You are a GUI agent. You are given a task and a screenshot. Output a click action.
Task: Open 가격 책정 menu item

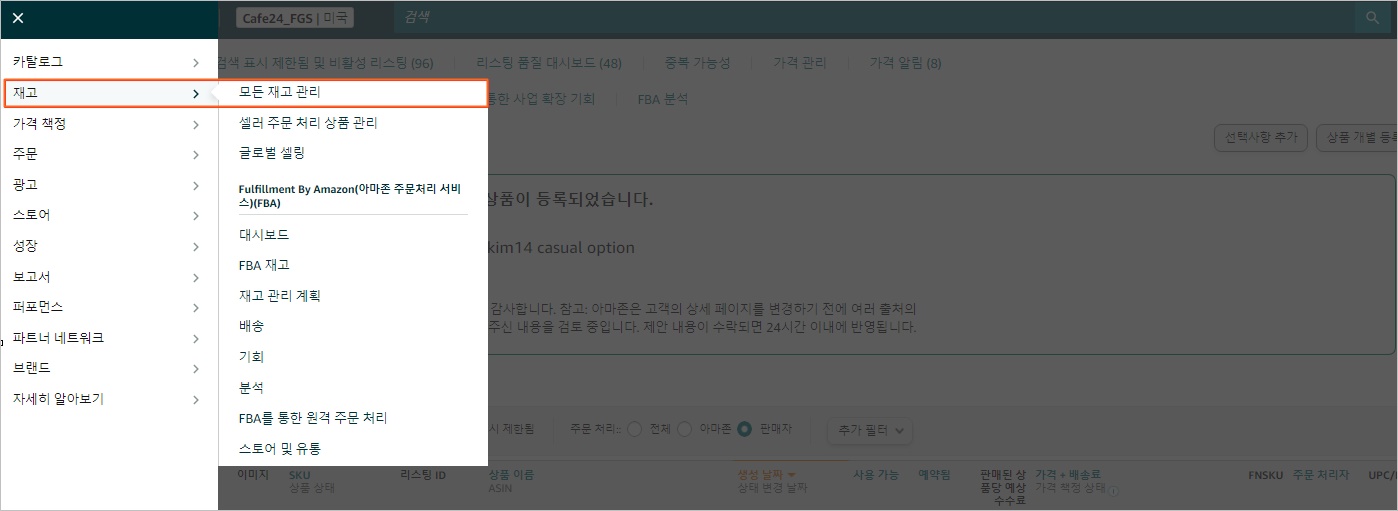(x=39, y=123)
